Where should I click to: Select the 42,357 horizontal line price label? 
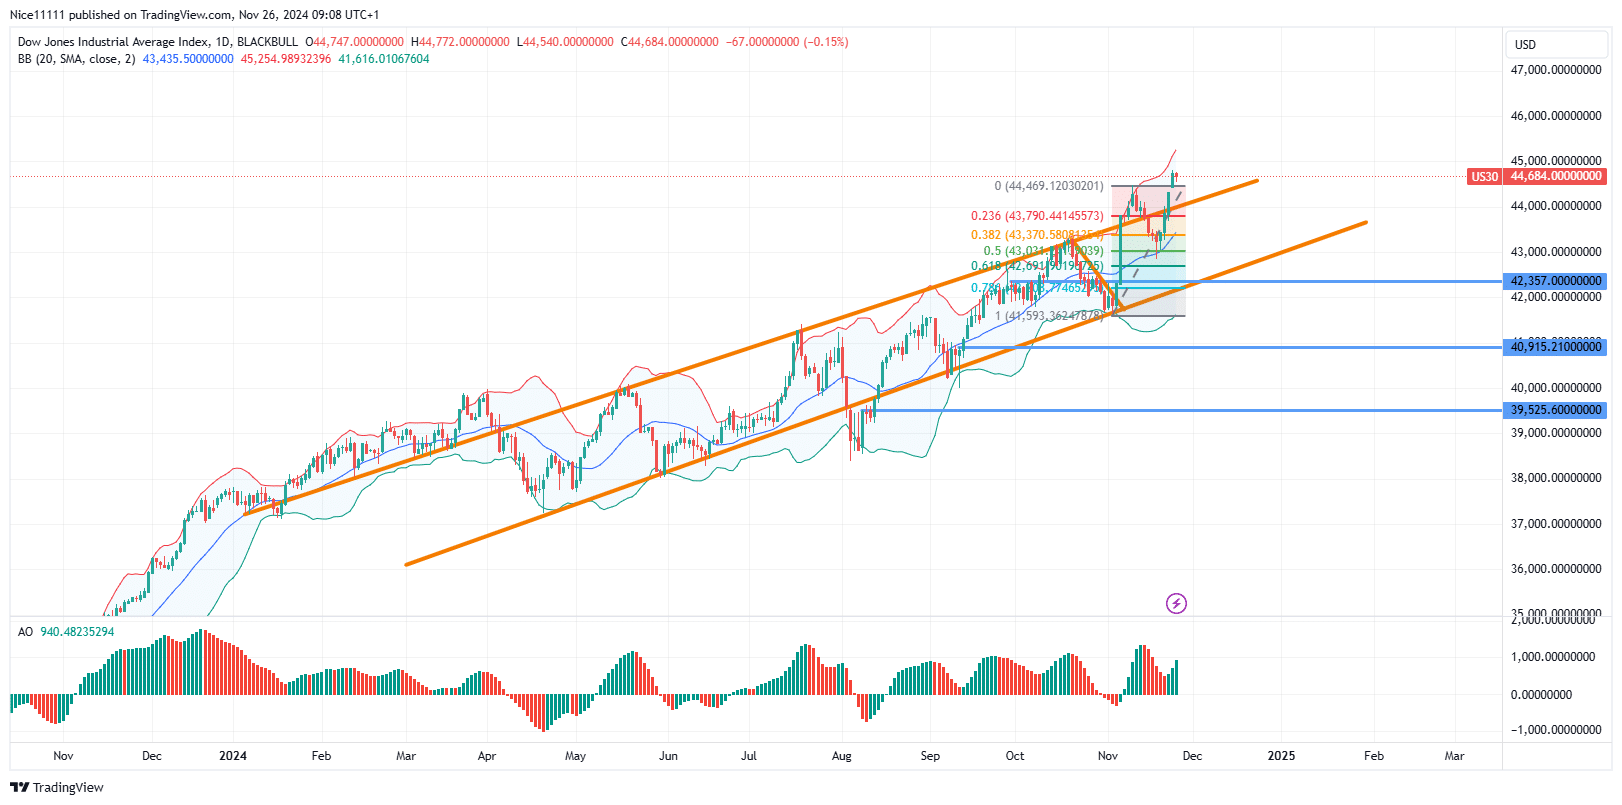[x=1556, y=281]
